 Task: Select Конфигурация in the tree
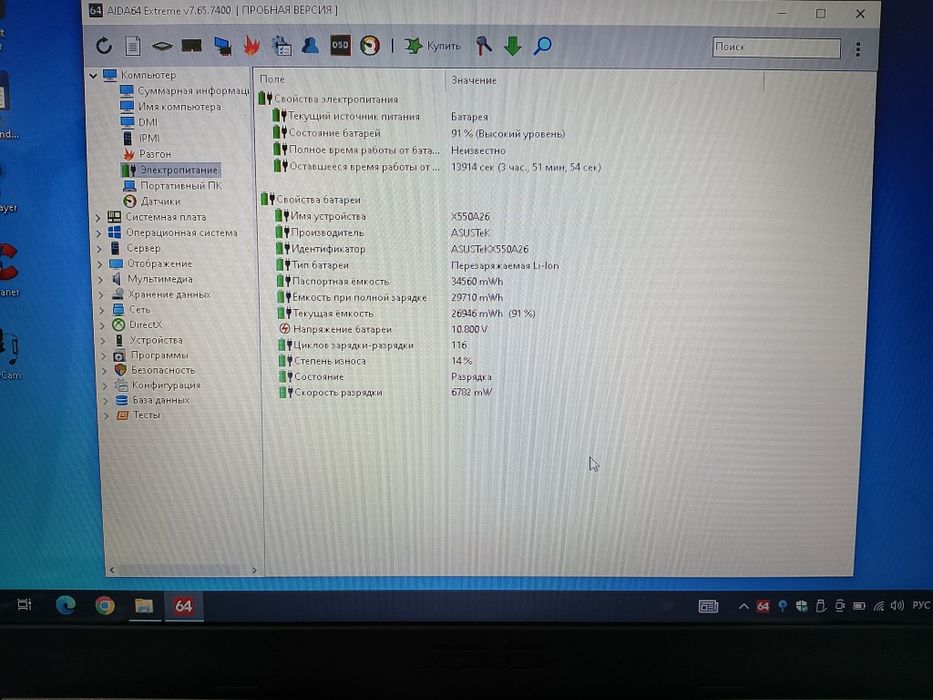(158, 385)
